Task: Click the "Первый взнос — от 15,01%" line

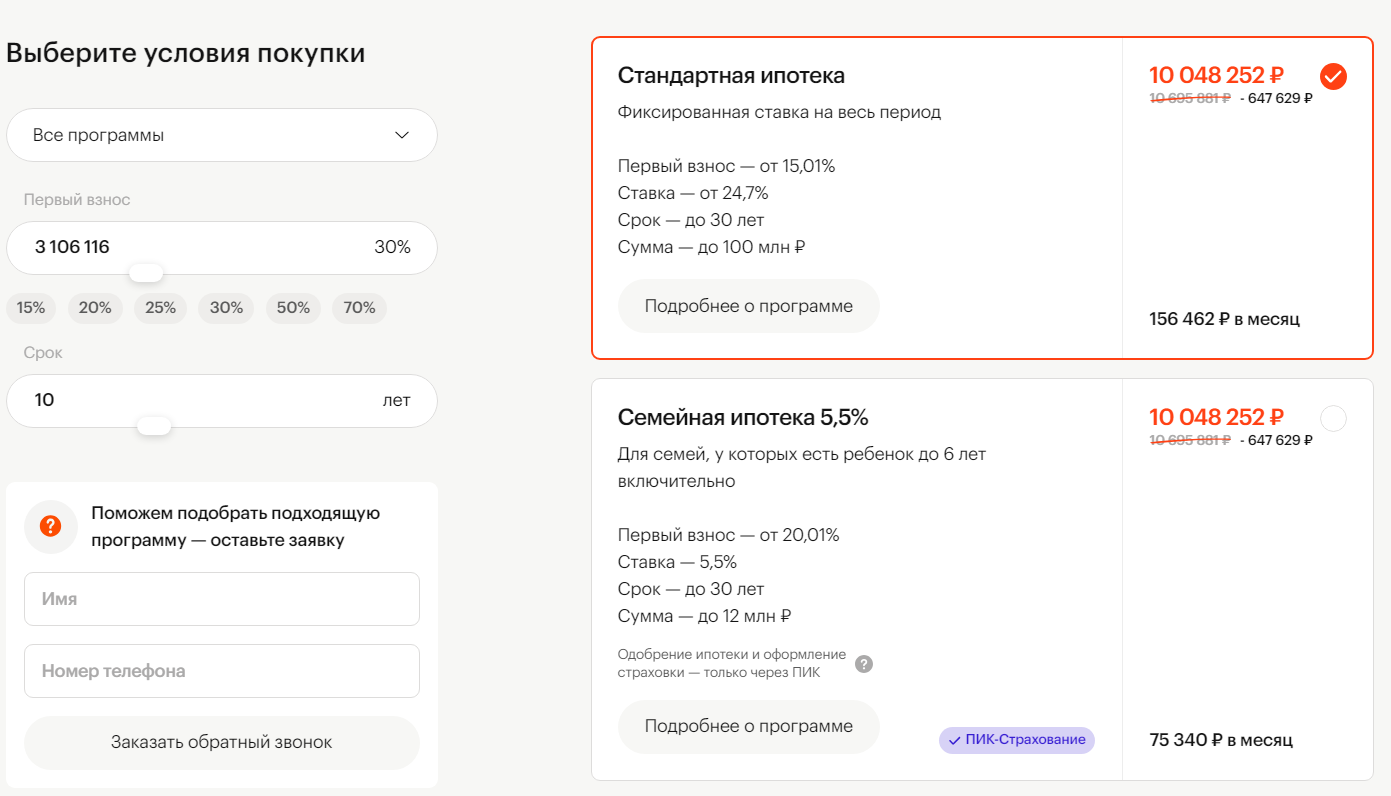Action: 727,166
